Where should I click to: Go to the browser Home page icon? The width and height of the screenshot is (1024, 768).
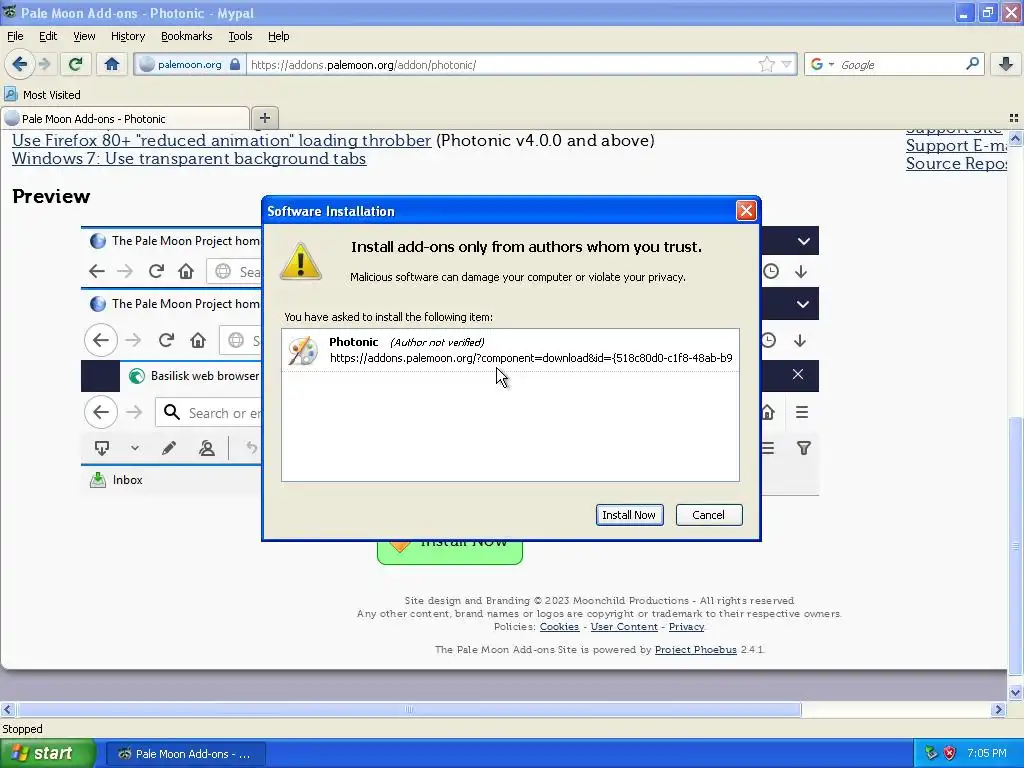[x=112, y=64]
